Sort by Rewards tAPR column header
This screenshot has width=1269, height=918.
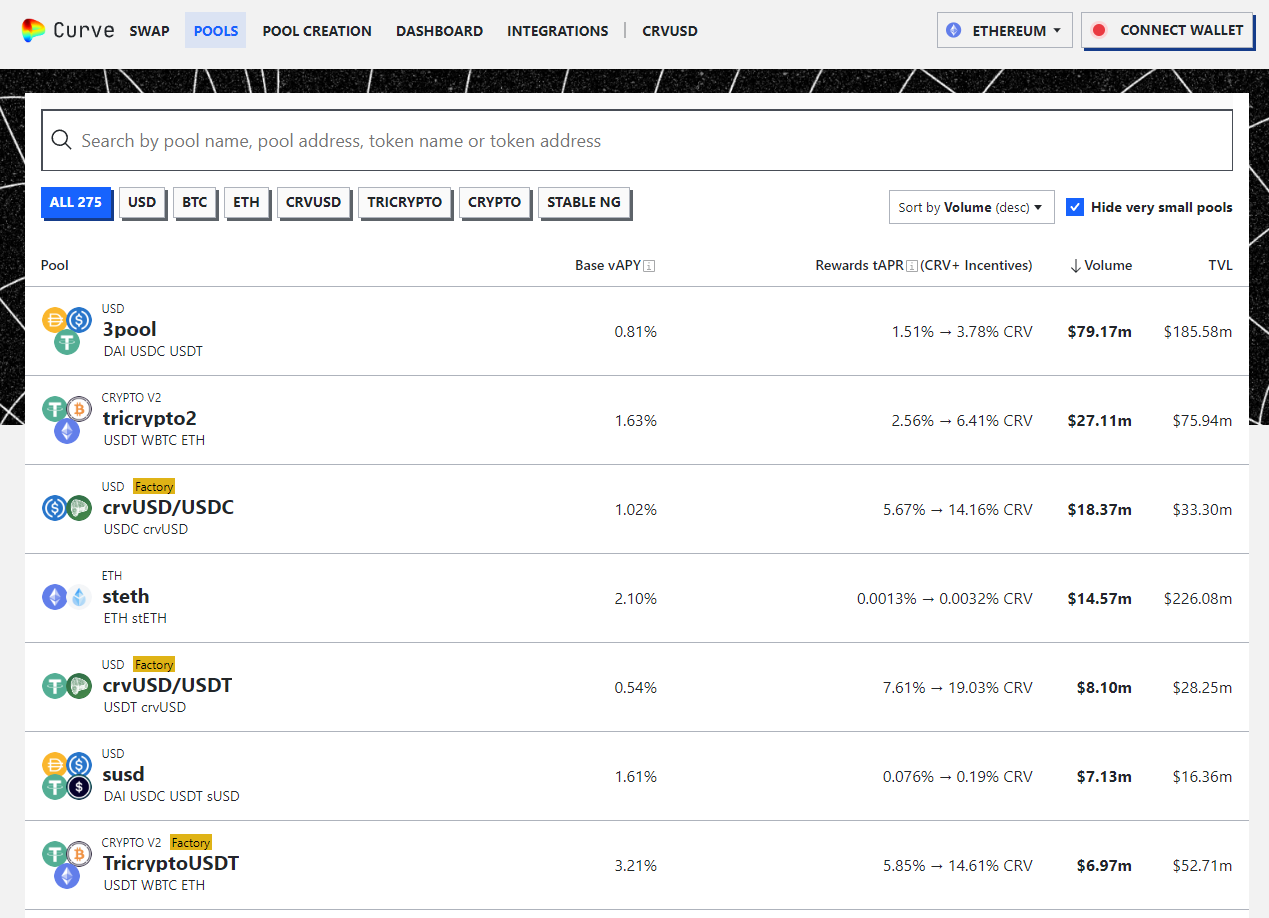tap(924, 266)
